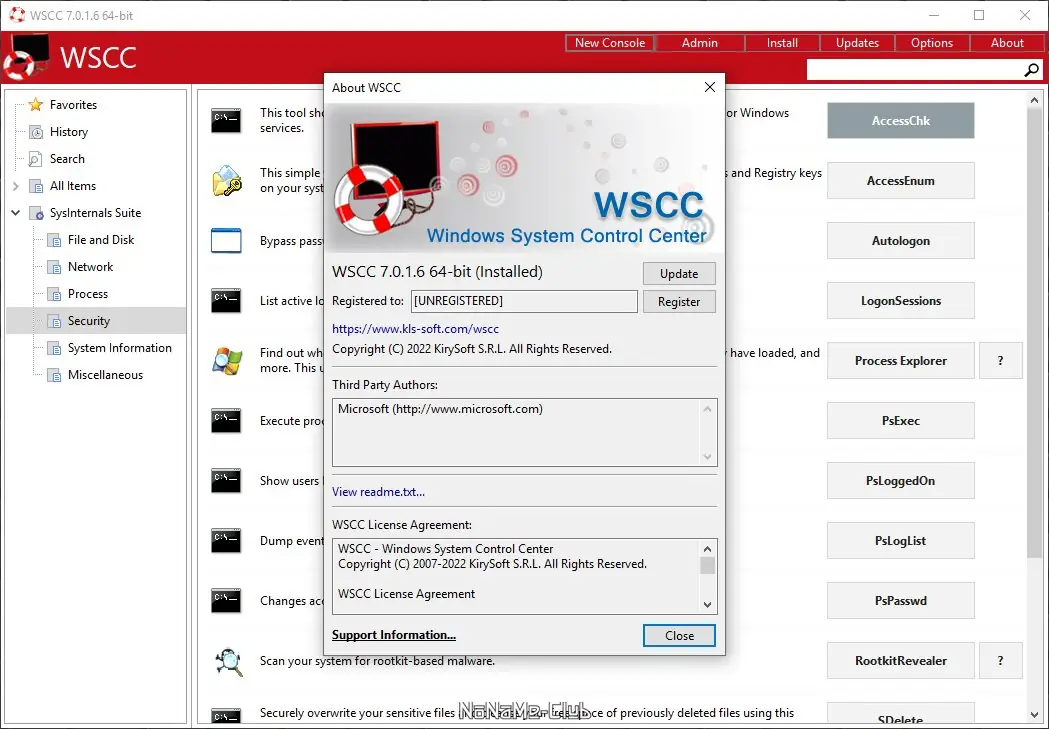The image size is (1049, 729).
Task: Open the Install menu
Action: pyautogui.click(x=782, y=43)
